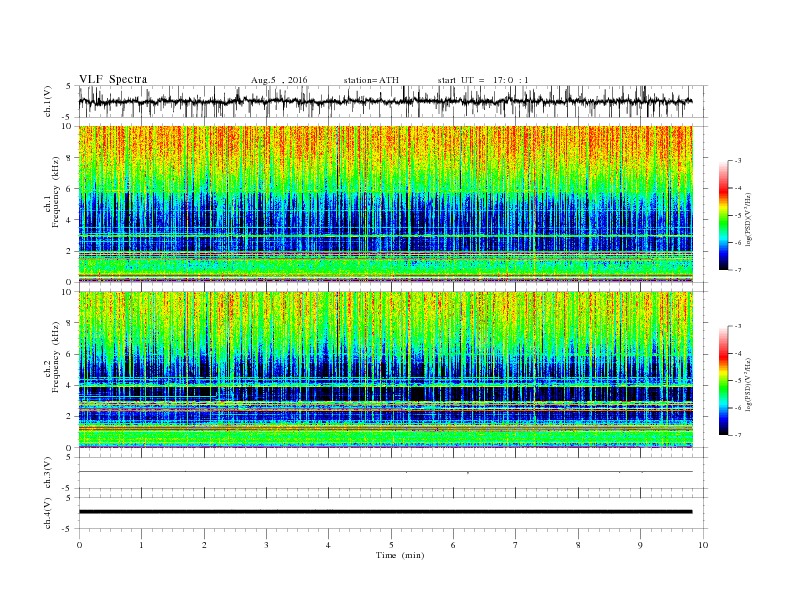Click the "-7" tick on ch.2 colorbar
Screen dimensions: 792x612
click(x=738, y=435)
